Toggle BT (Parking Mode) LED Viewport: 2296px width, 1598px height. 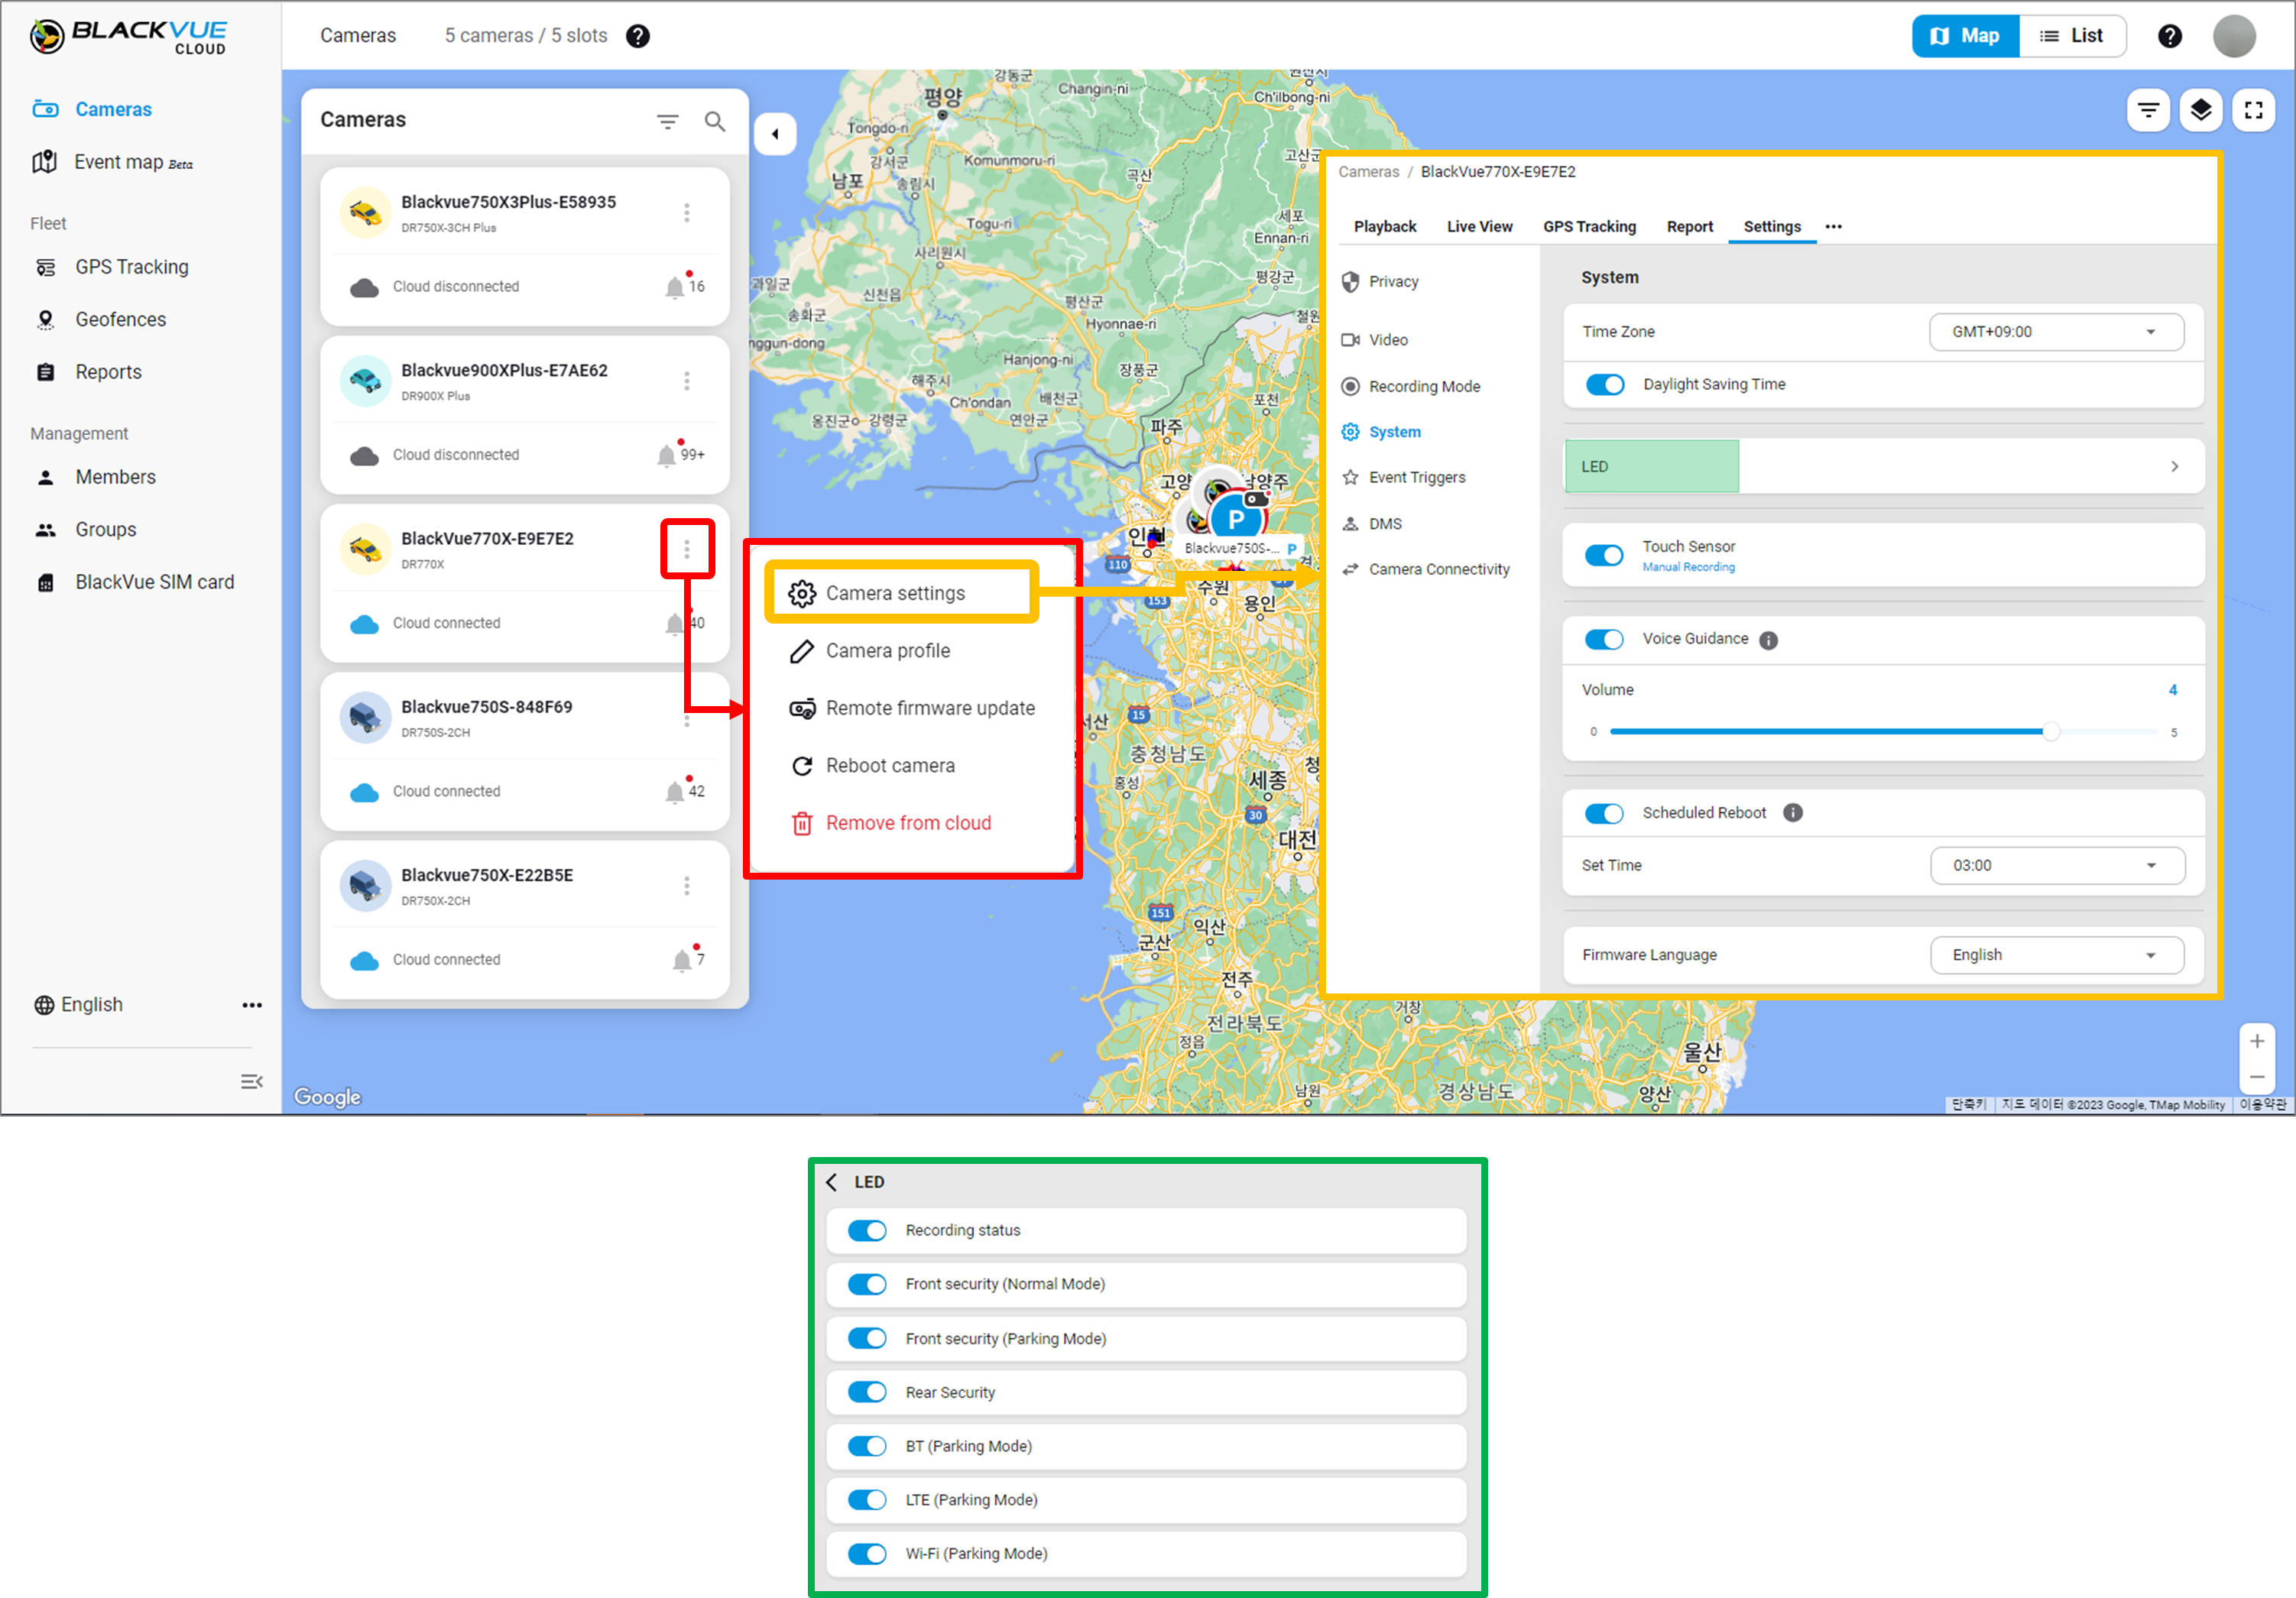(x=867, y=1446)
